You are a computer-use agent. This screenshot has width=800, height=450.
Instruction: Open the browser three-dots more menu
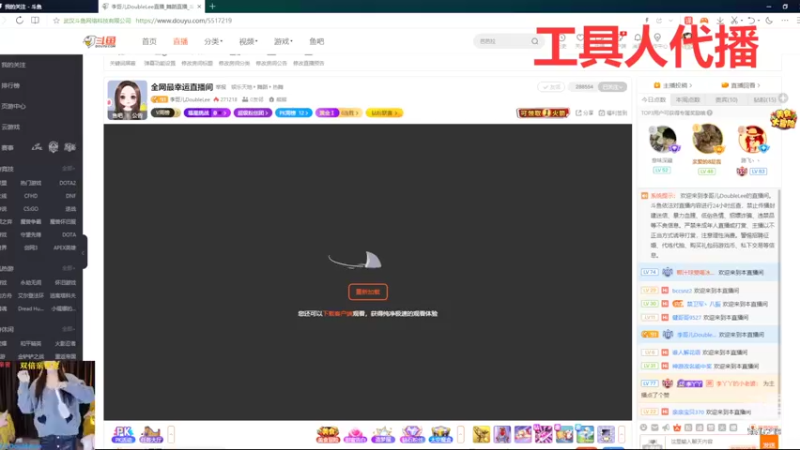[x=785, y=20]
